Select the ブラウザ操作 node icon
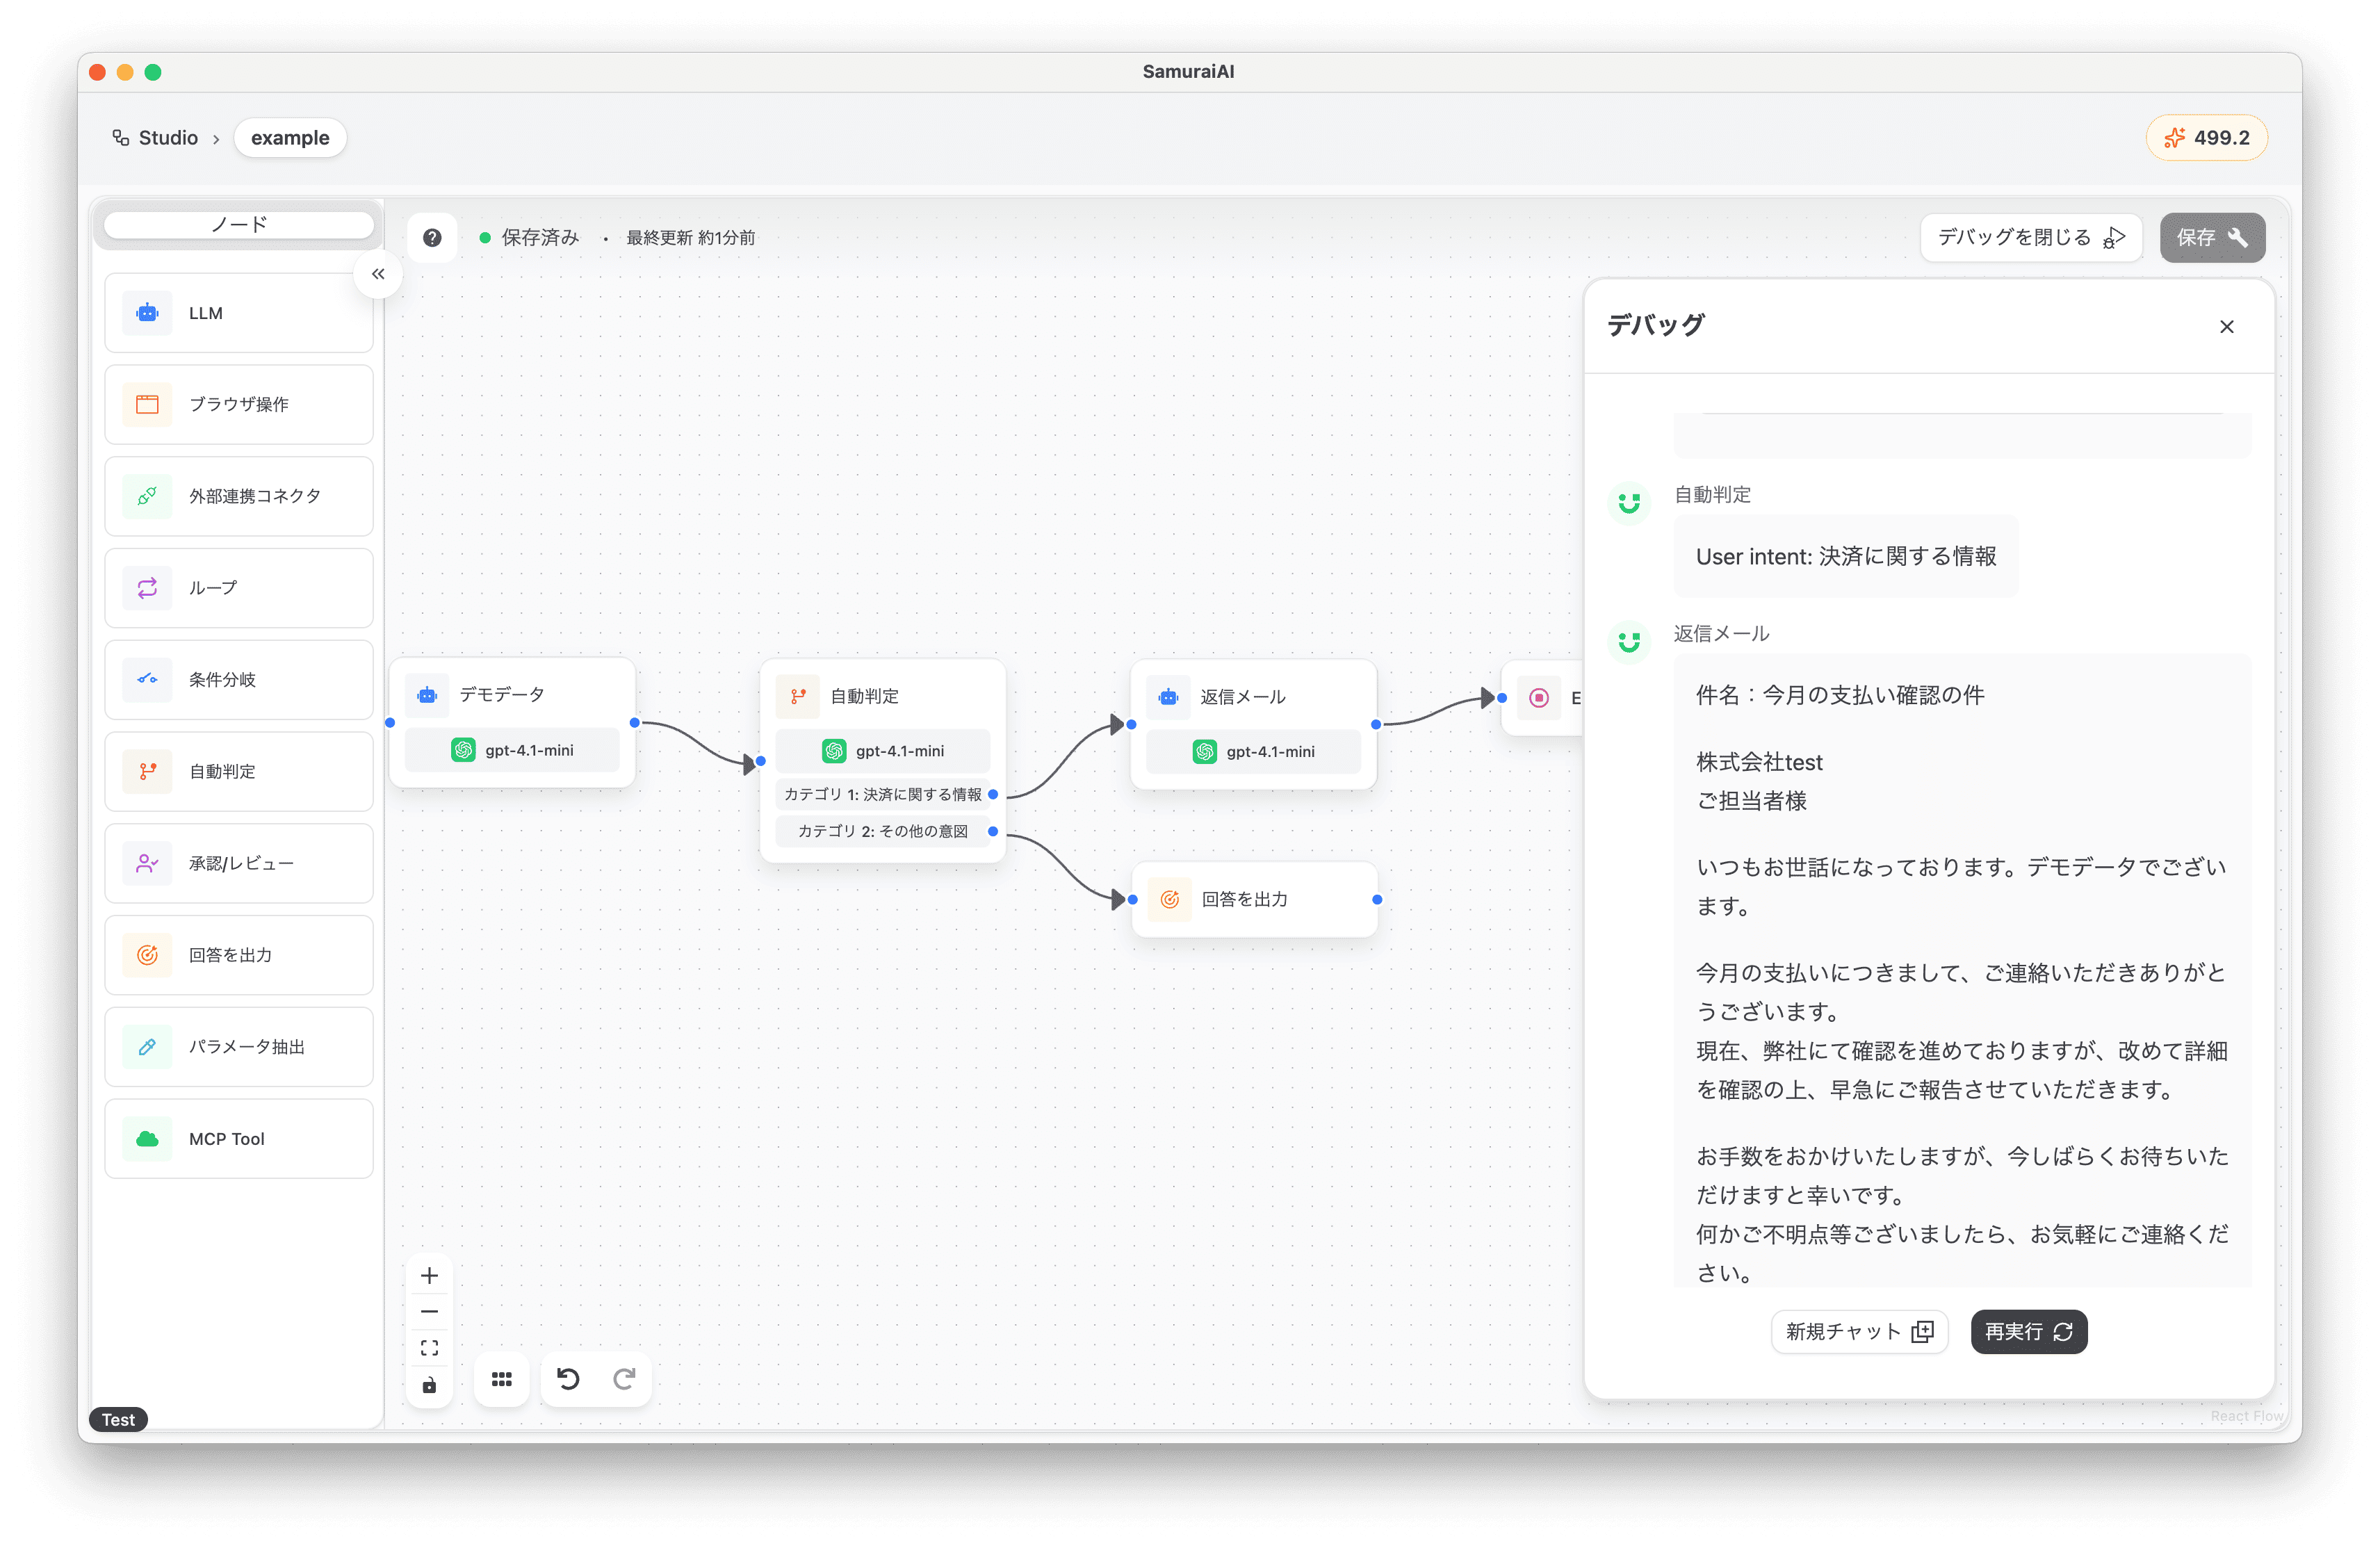This screenshot has height=1546, width=2380. coord(147,404)
